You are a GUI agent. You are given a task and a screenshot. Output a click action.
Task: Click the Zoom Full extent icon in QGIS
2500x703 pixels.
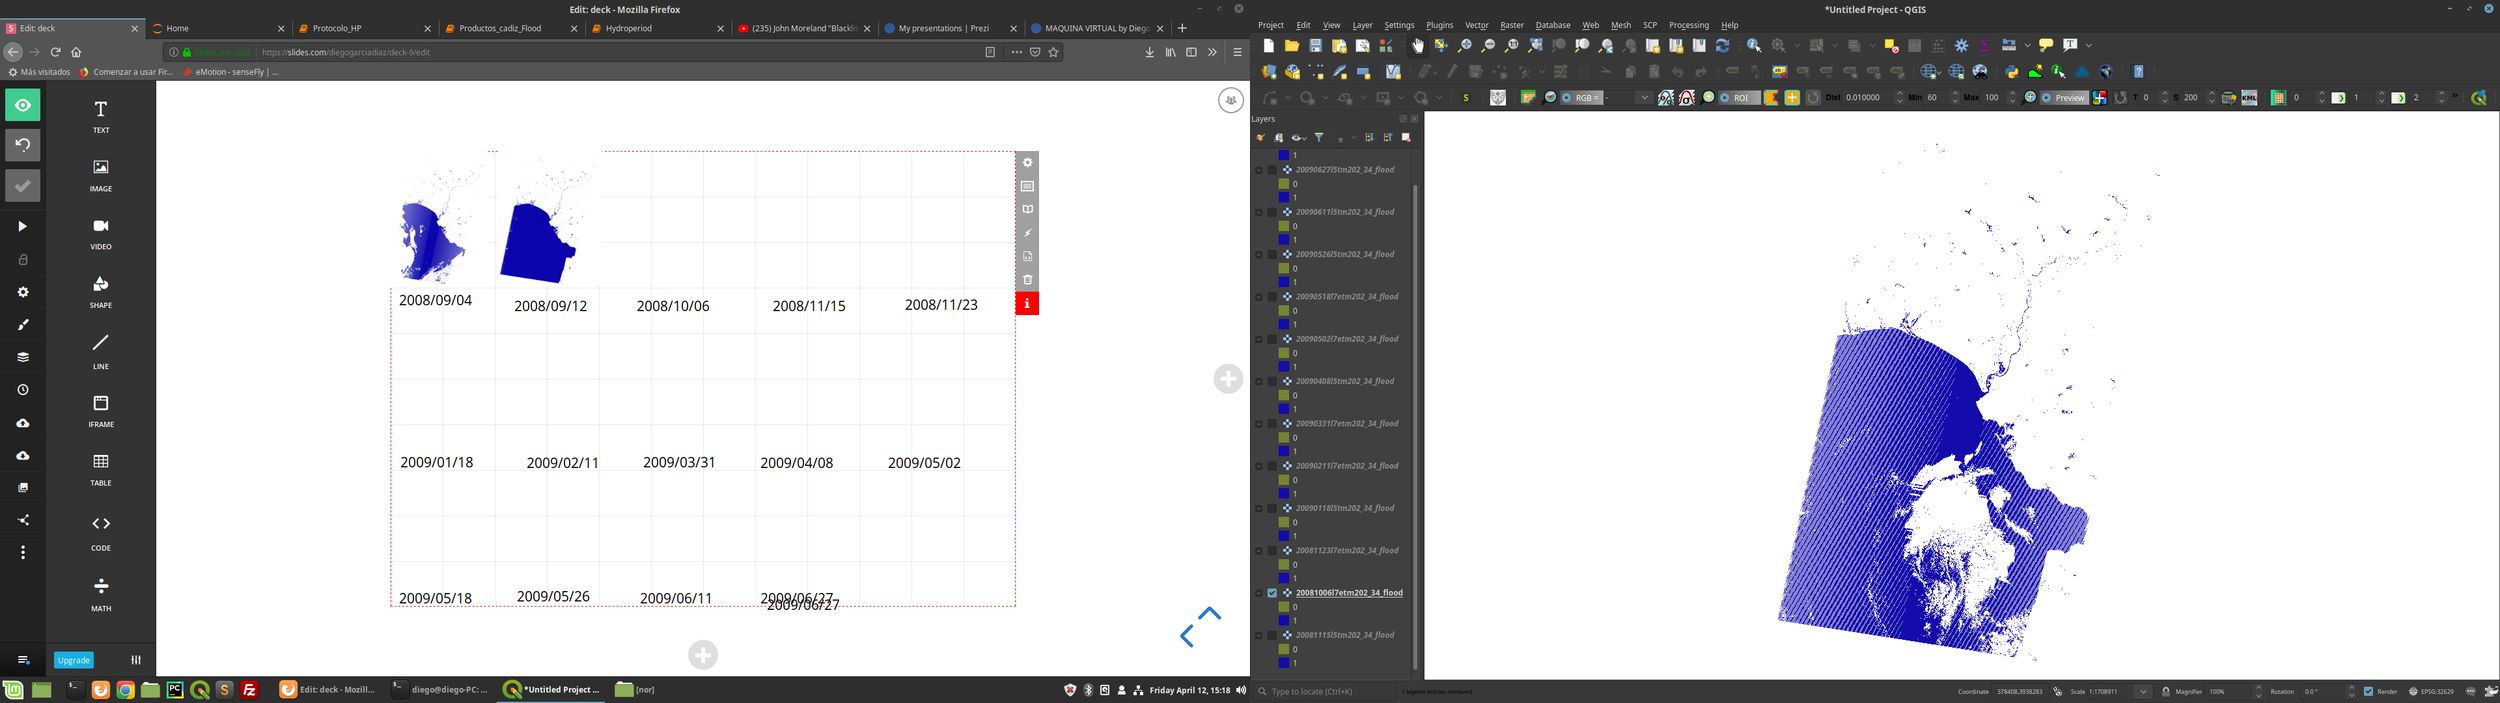point(1535,46)
